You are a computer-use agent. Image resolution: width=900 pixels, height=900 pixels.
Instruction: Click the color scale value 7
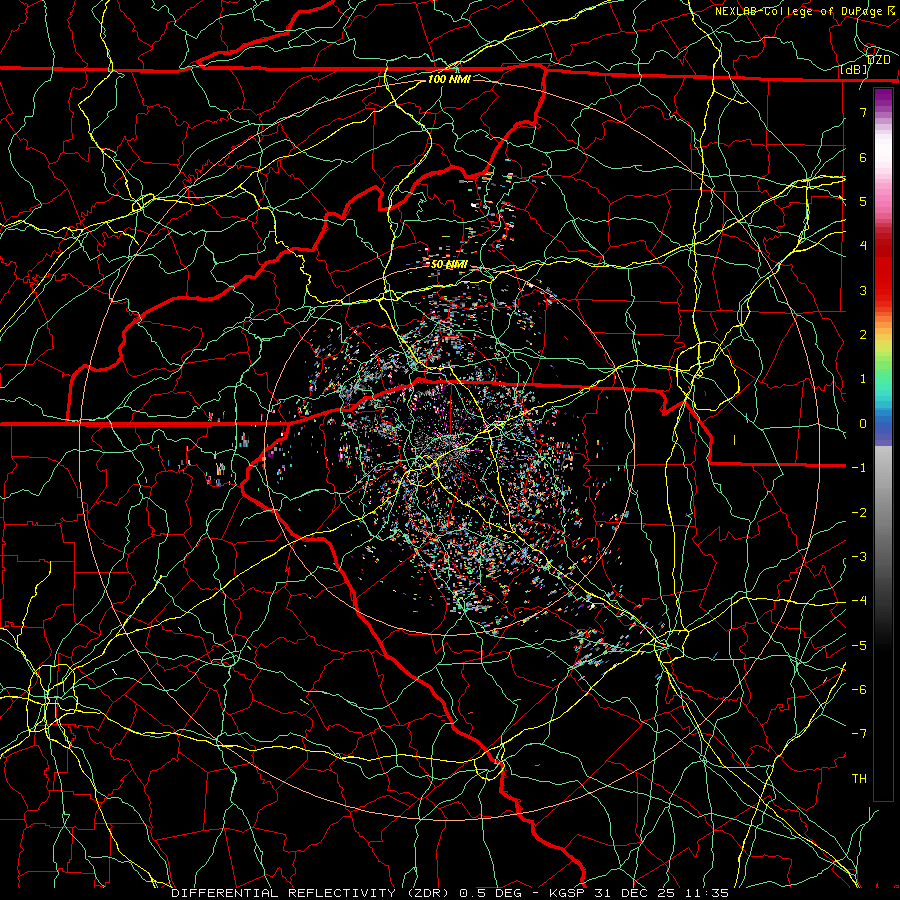[x=863, y=112]
